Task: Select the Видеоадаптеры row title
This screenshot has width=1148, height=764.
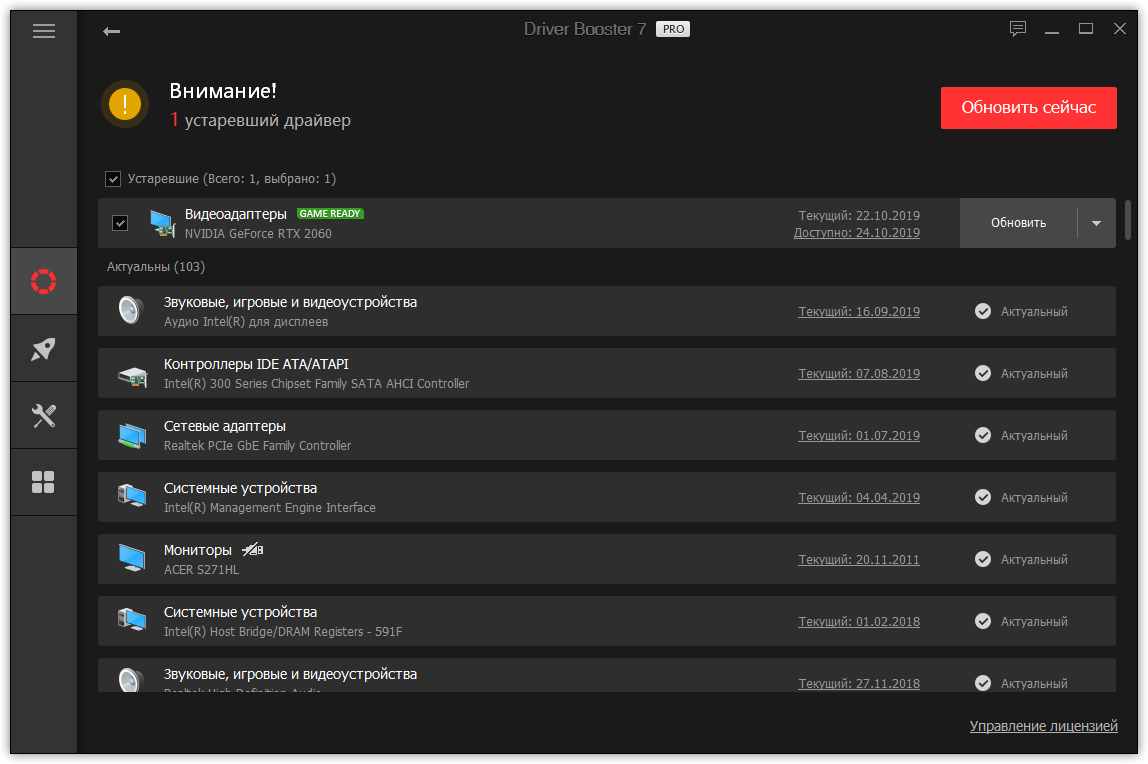Action: (236, 214)
